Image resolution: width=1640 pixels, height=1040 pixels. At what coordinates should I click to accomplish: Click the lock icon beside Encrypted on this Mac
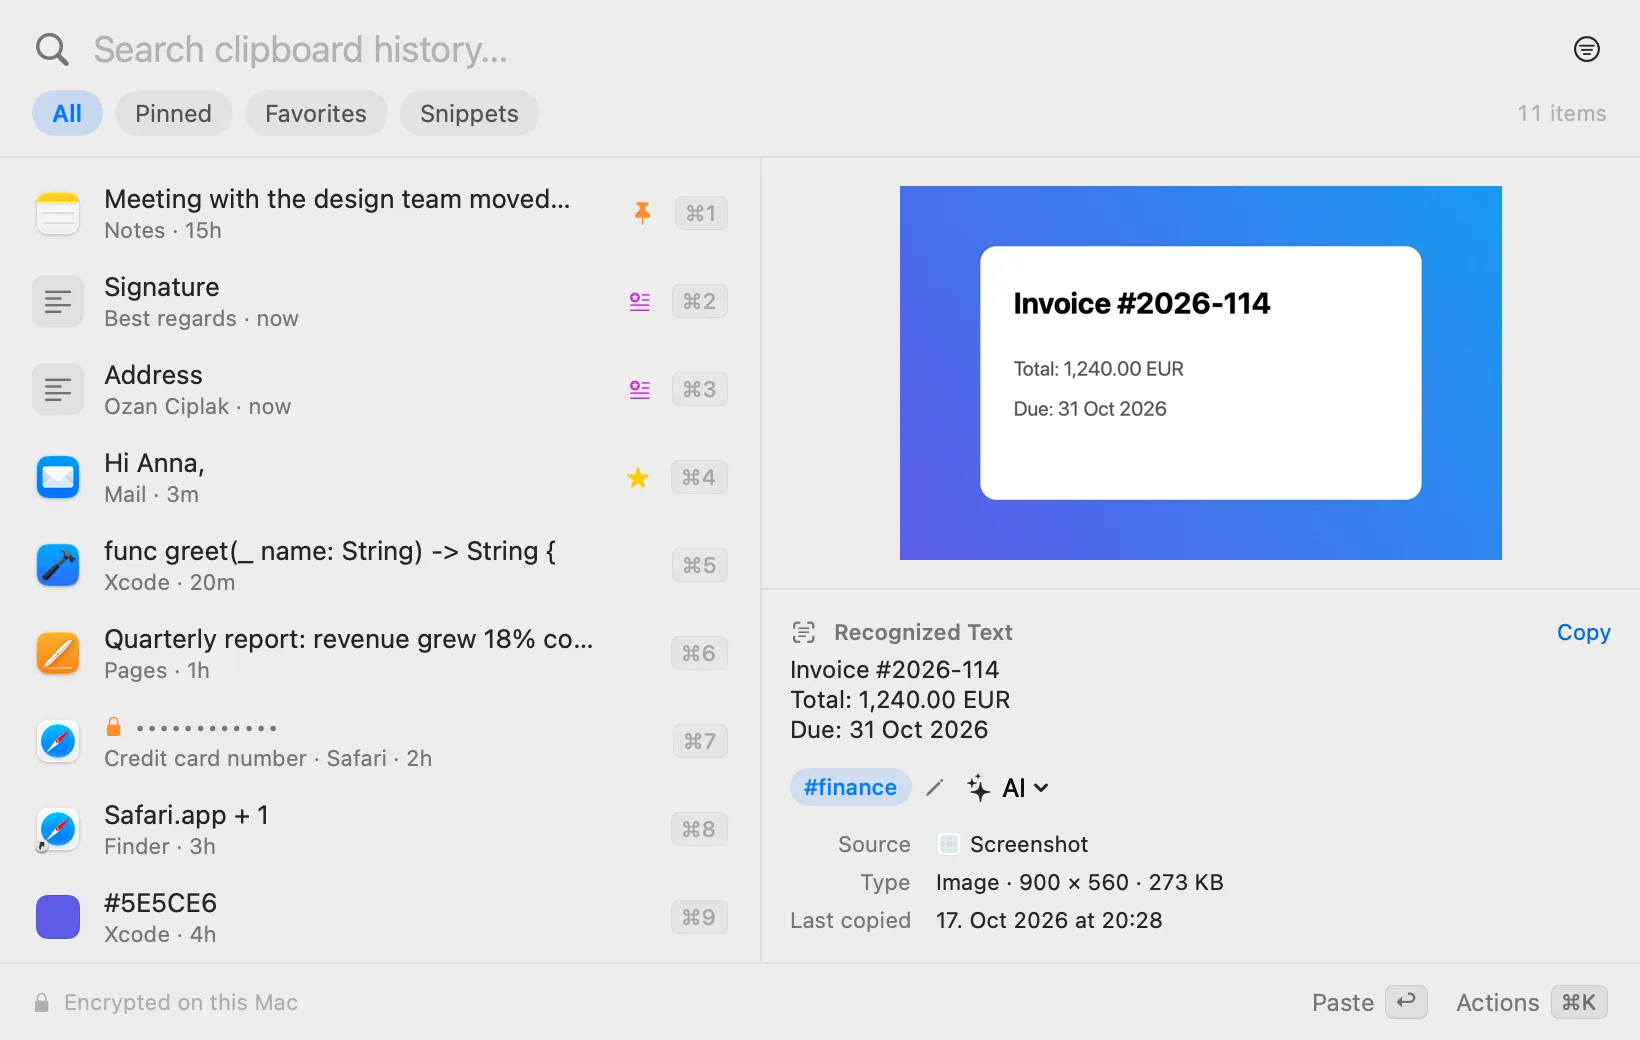pyautogui.click(x=42, y=1002)
